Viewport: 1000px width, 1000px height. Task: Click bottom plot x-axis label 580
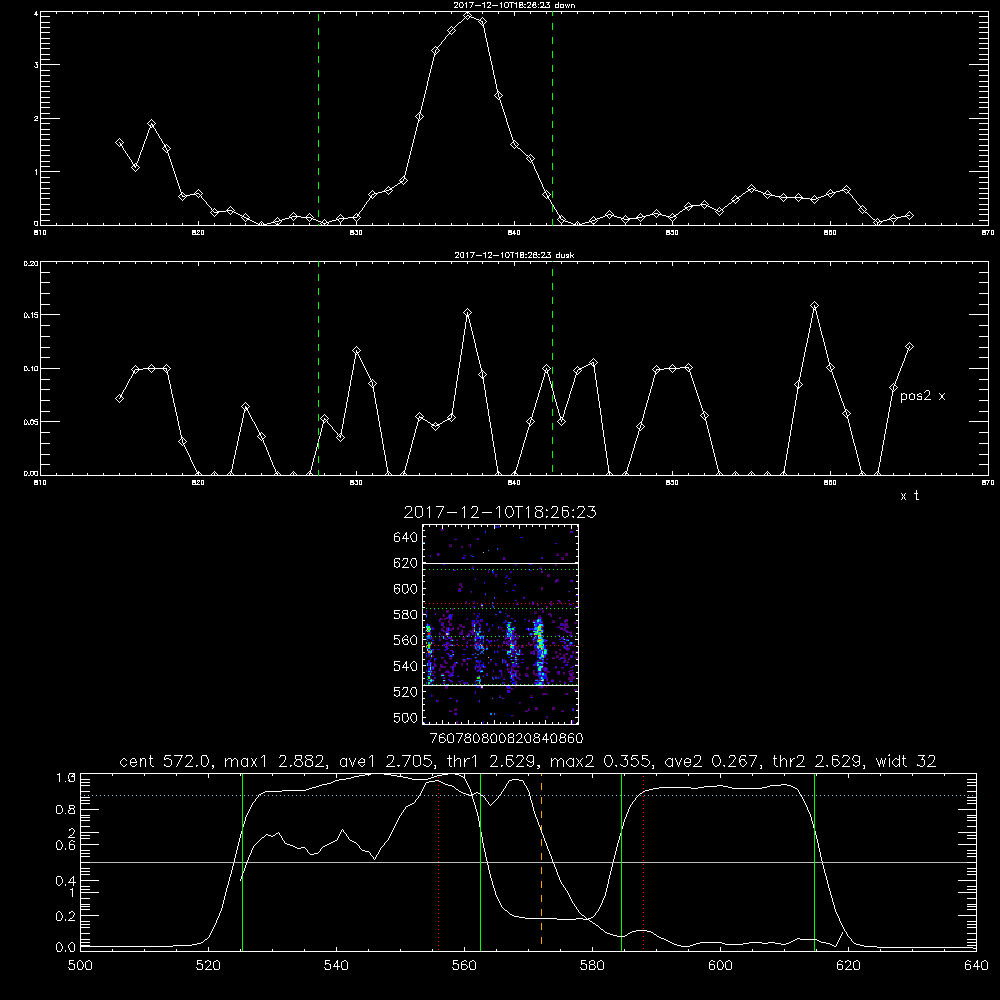point(592,966)
